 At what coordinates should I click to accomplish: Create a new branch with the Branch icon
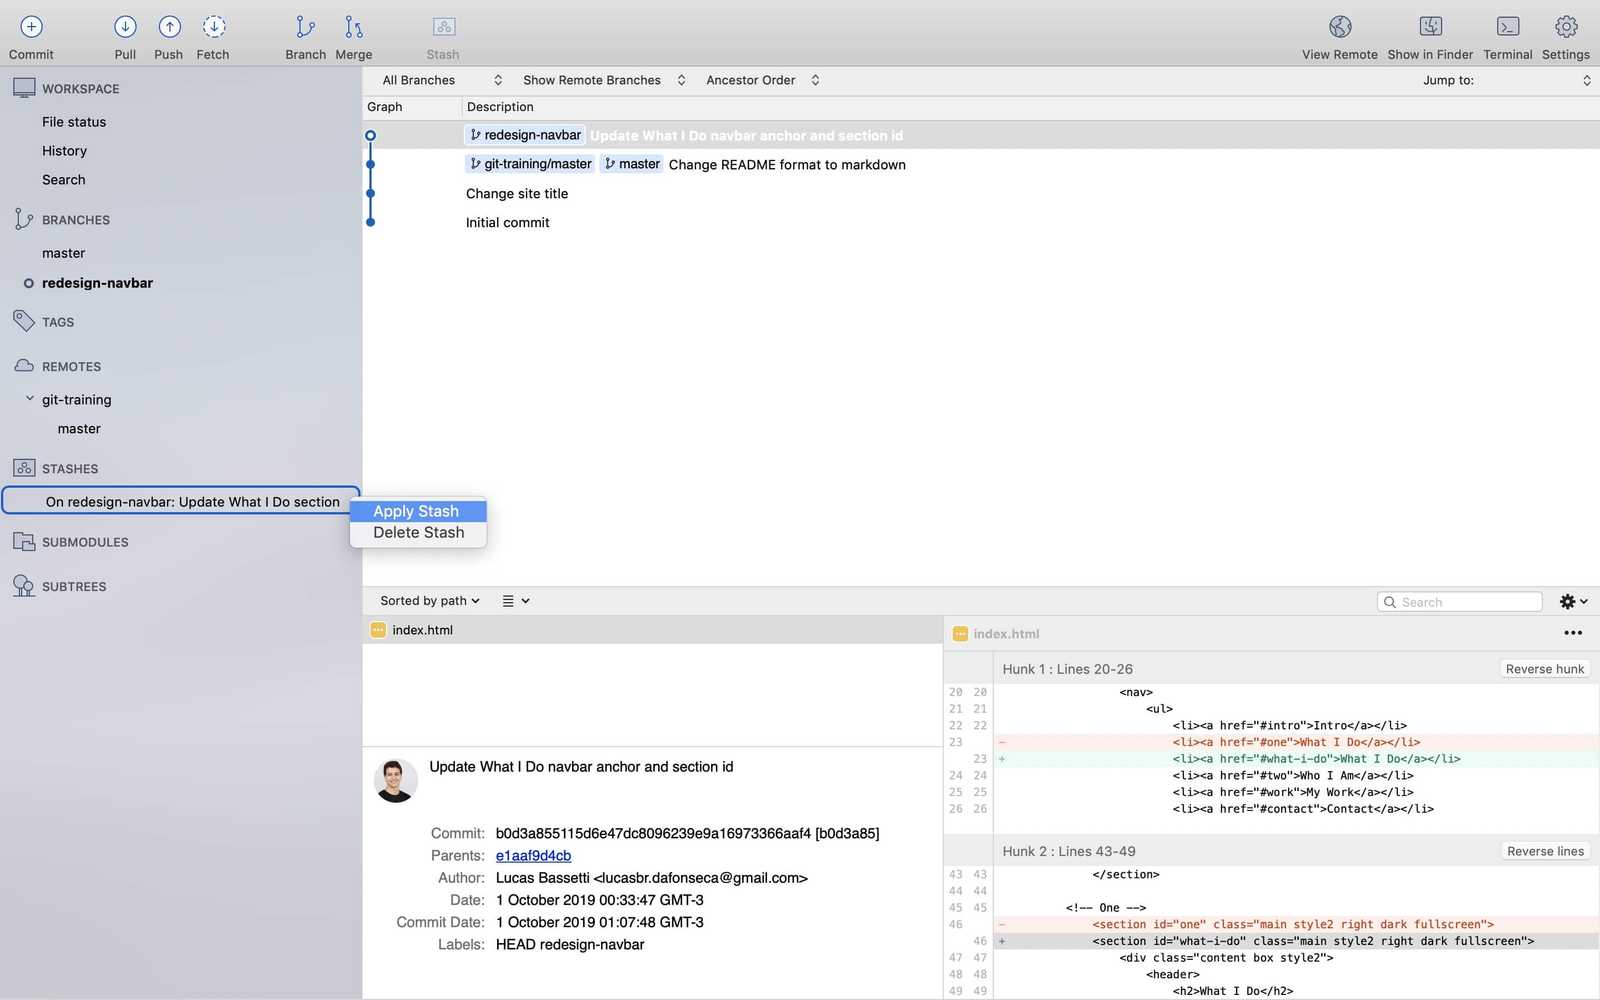pos(305,27)
